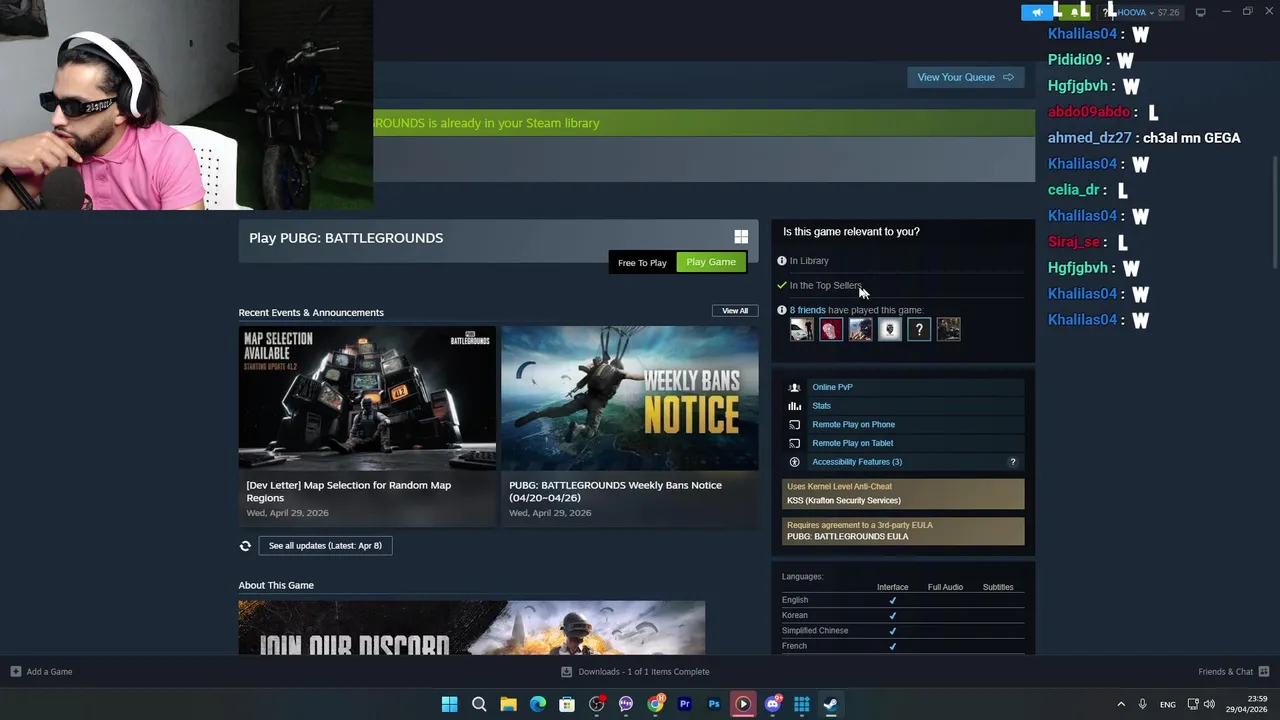Click the Steam announcements megaphone icon
The height and width of the screenshot is (720, 1280).
1037,12
